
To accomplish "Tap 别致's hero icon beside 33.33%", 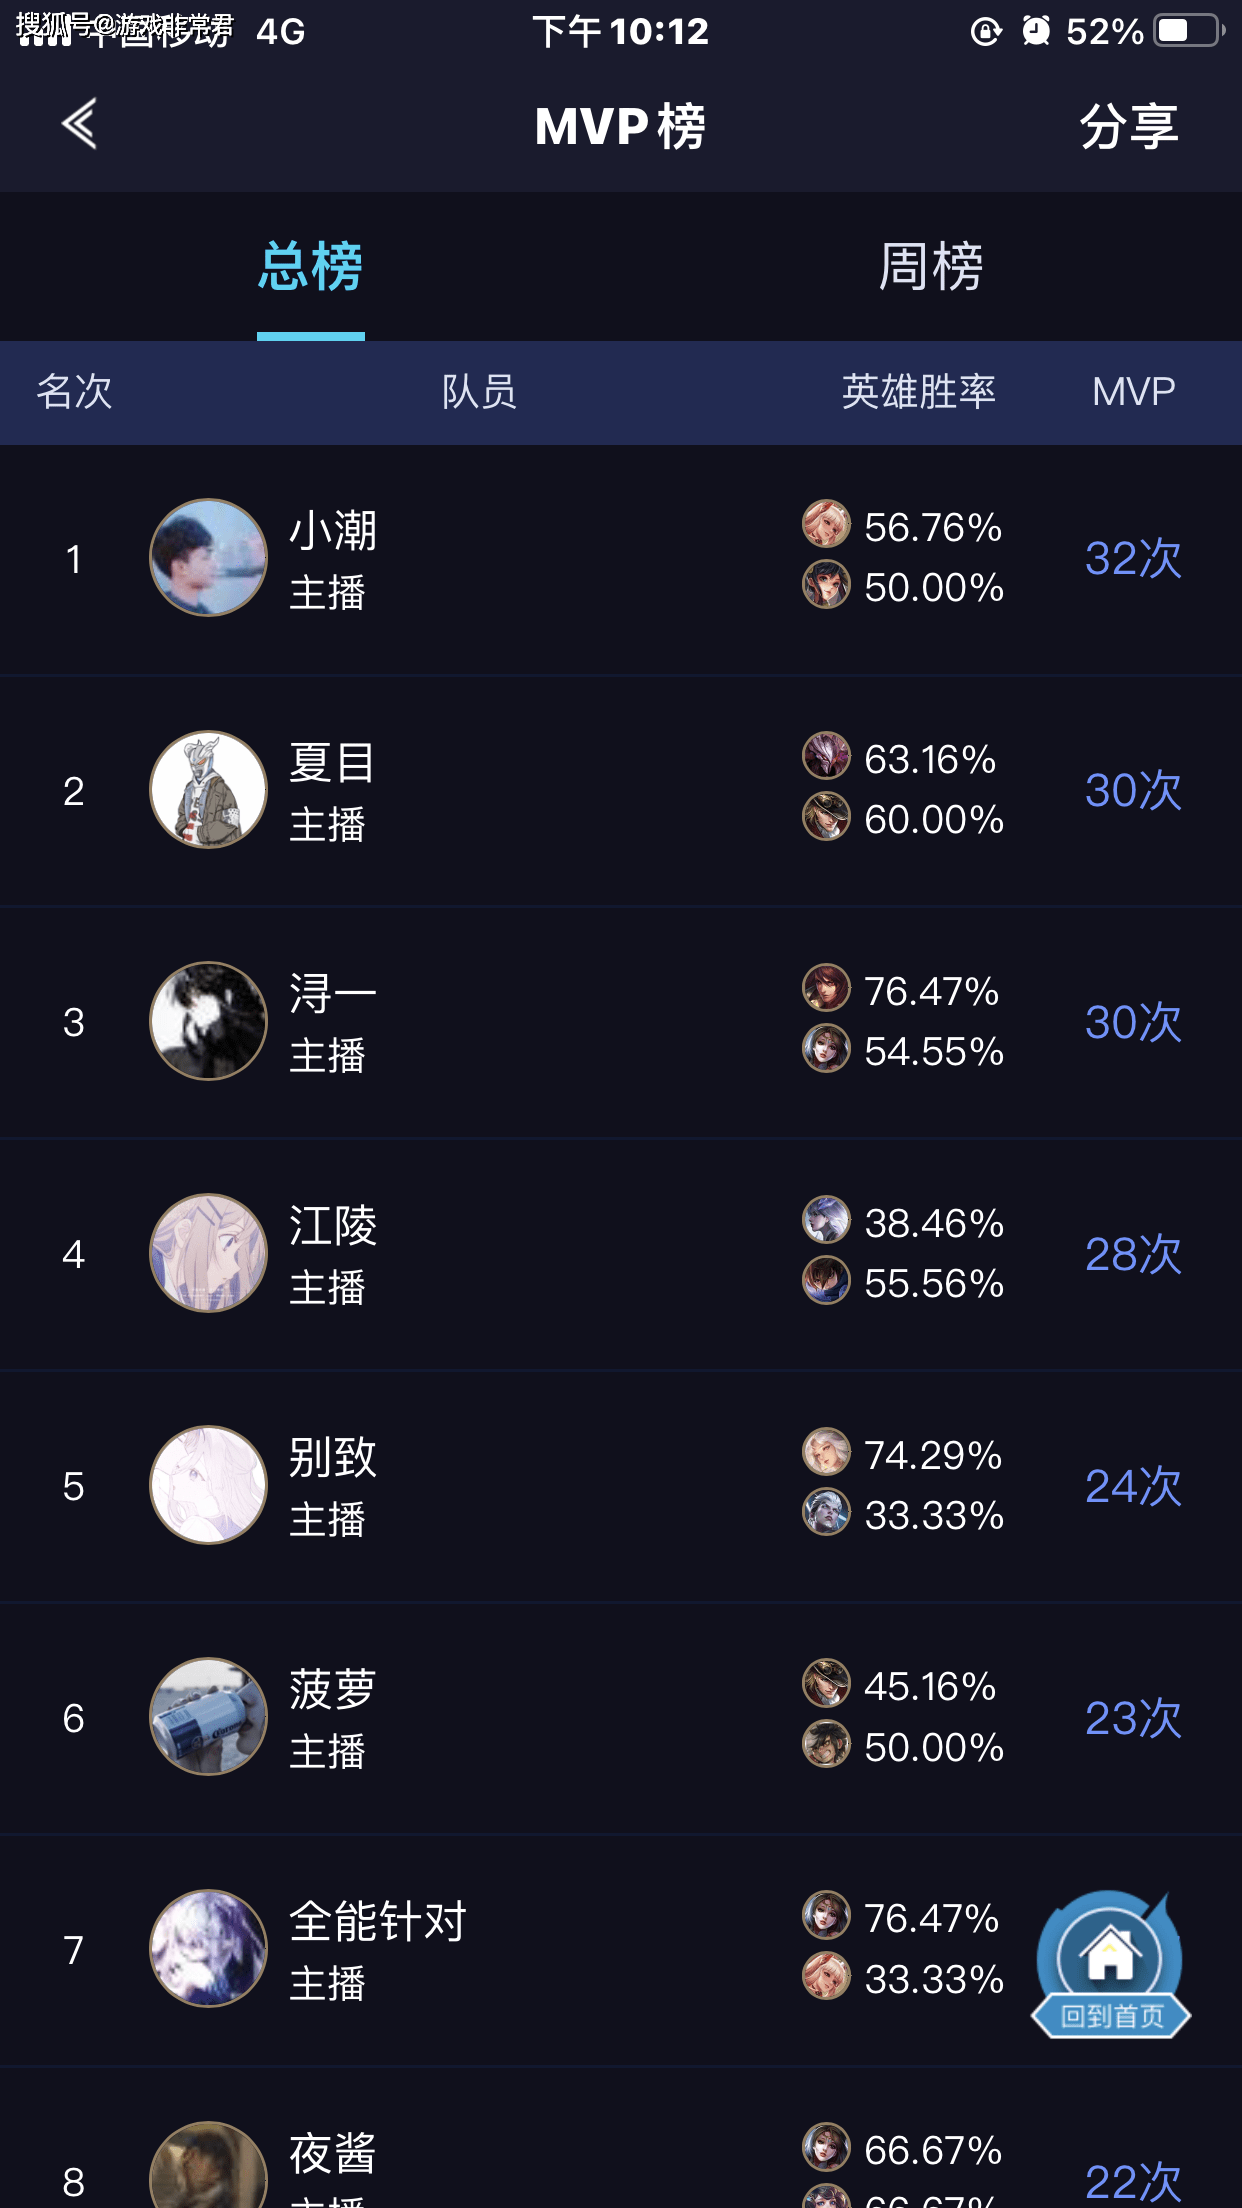I will click(x=826, y=1512).
